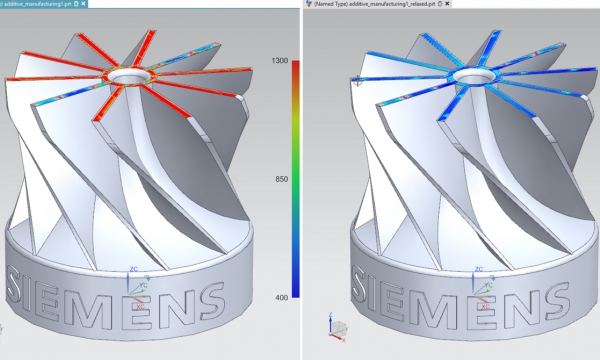Click the Named Type part icon on right tab

click(309, 3)
